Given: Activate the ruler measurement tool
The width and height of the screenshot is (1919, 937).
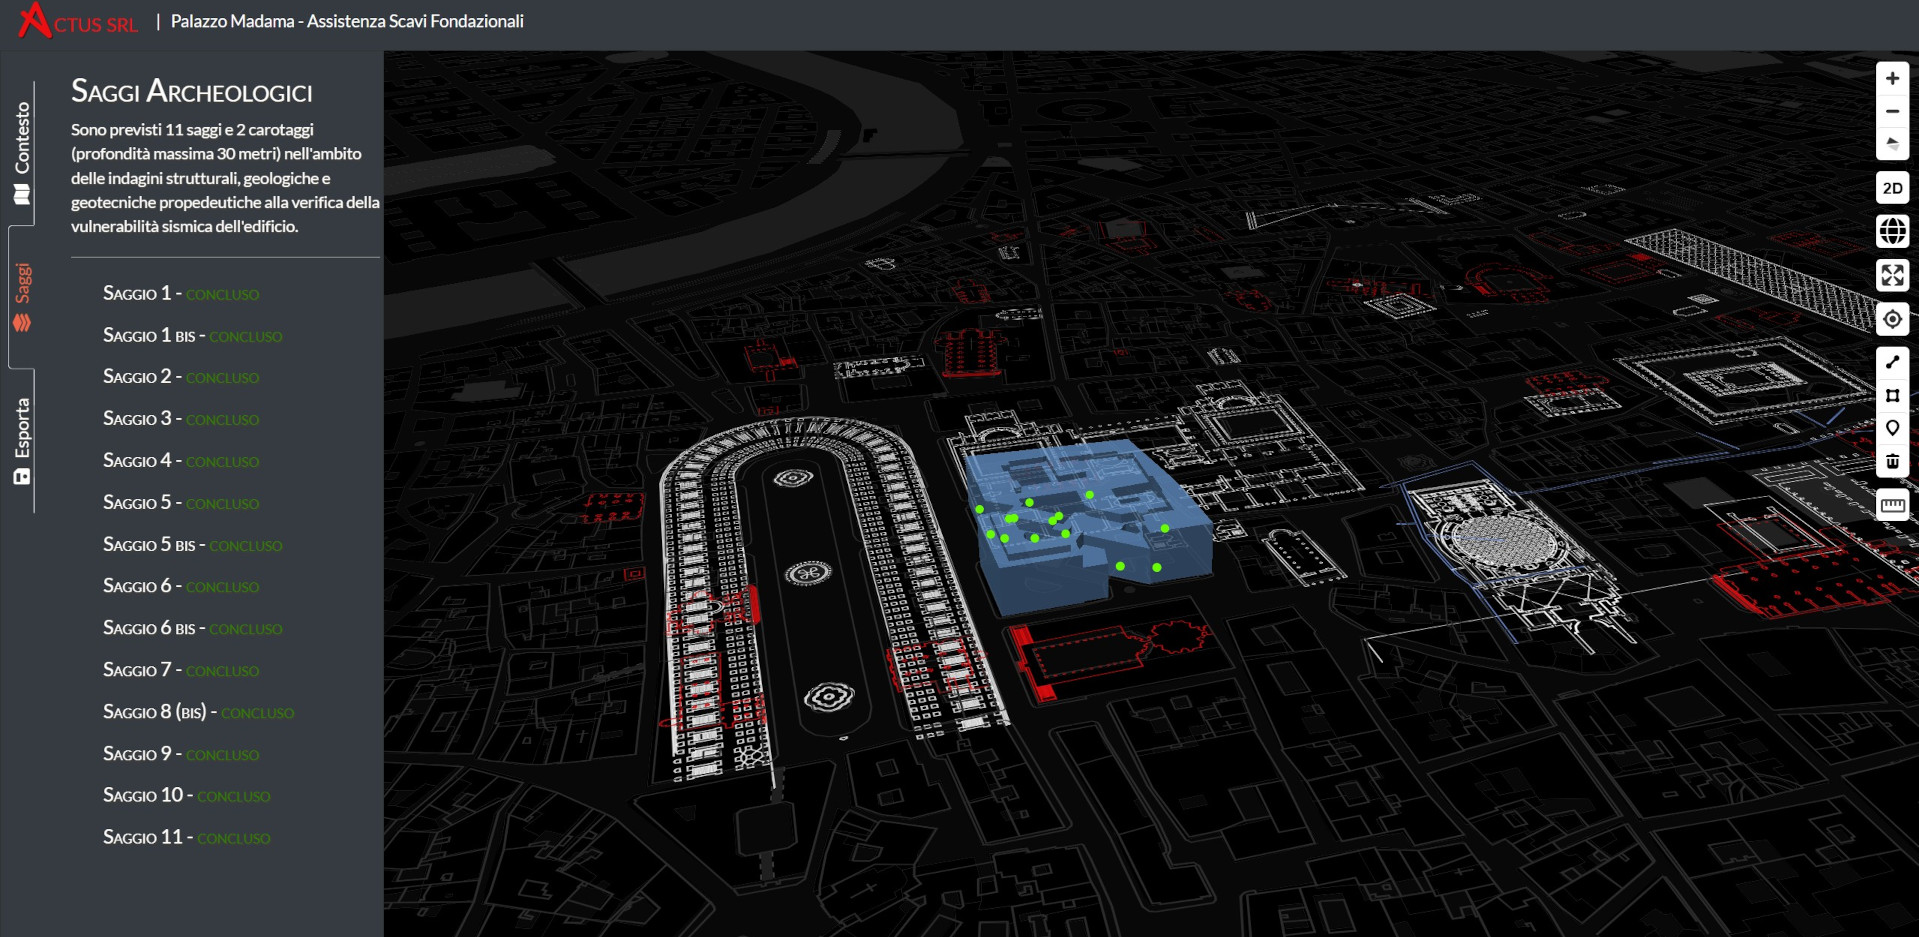Looking at the screenshot, I should point(1892,505).
